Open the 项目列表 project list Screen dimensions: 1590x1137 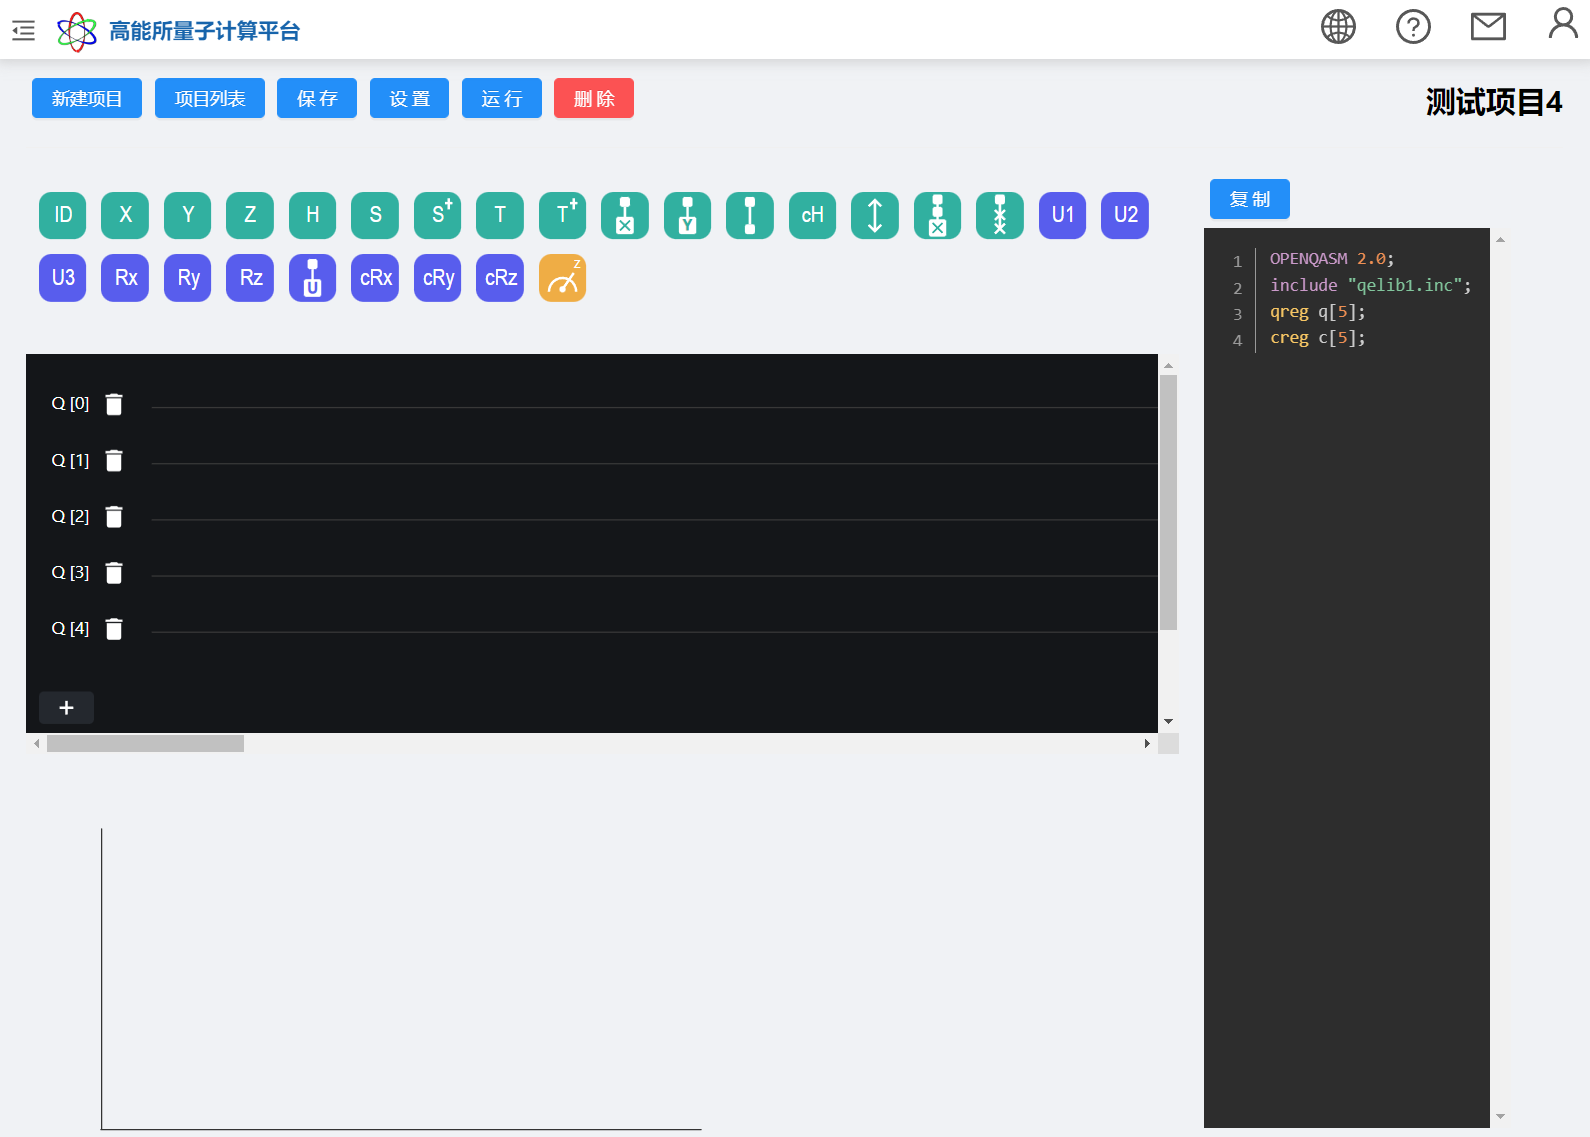210,98
